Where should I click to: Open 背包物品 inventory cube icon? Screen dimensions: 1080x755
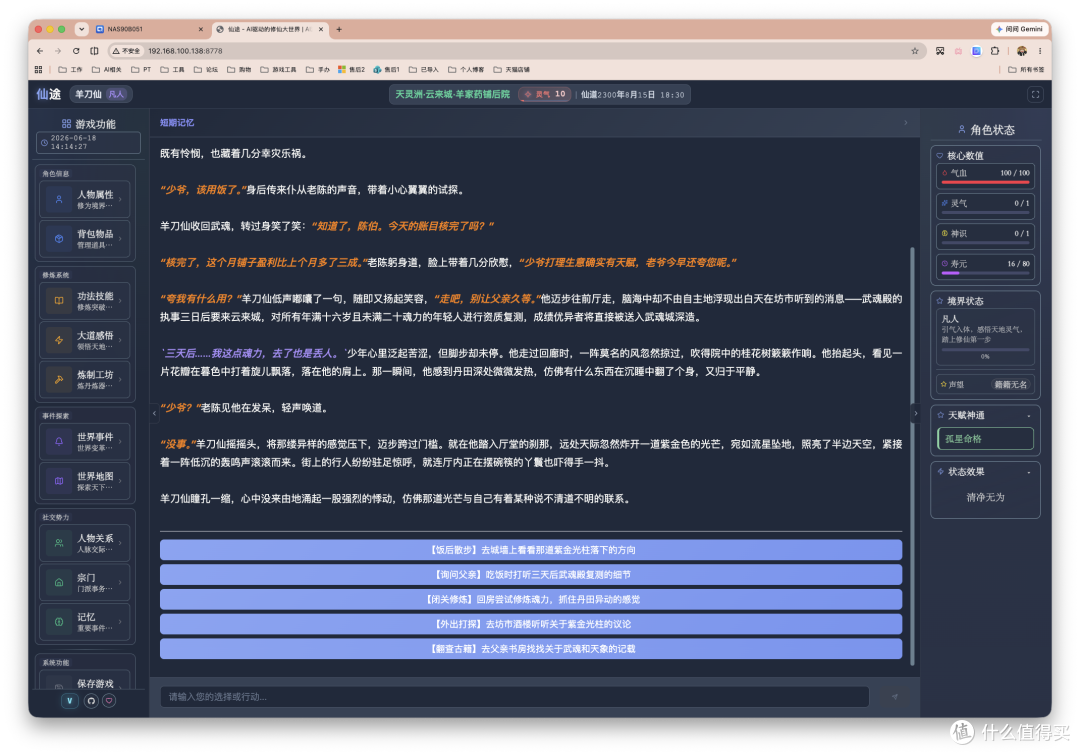[x=59, y=238]
